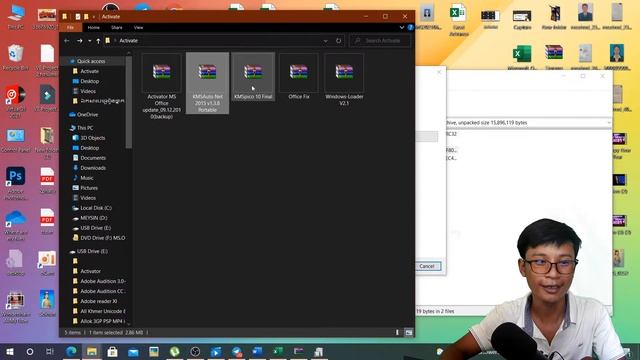
Task: Go forward with the Forward arrow
Action: pyautogui.click(x=80, y=41)
